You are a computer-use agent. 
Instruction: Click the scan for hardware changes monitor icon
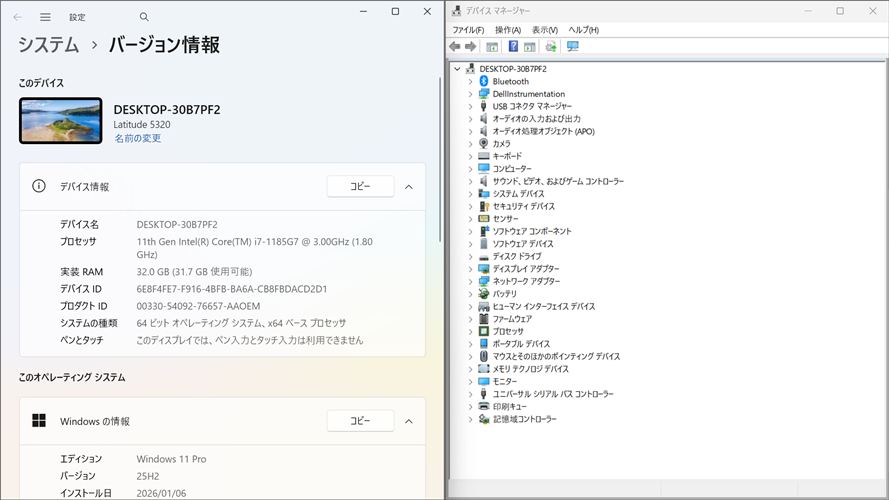click(x=572, y=46)
